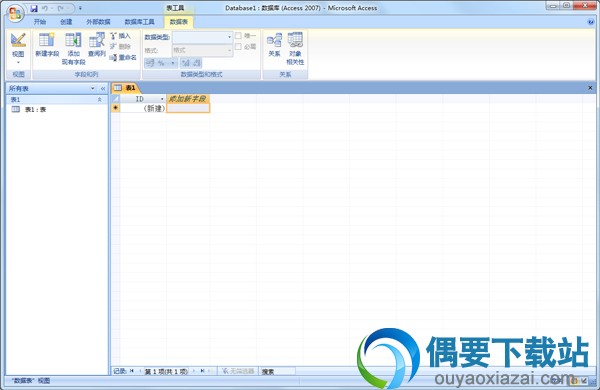
Task: Toggle the 唯一 checkbox
Action: tap(238, 36)
